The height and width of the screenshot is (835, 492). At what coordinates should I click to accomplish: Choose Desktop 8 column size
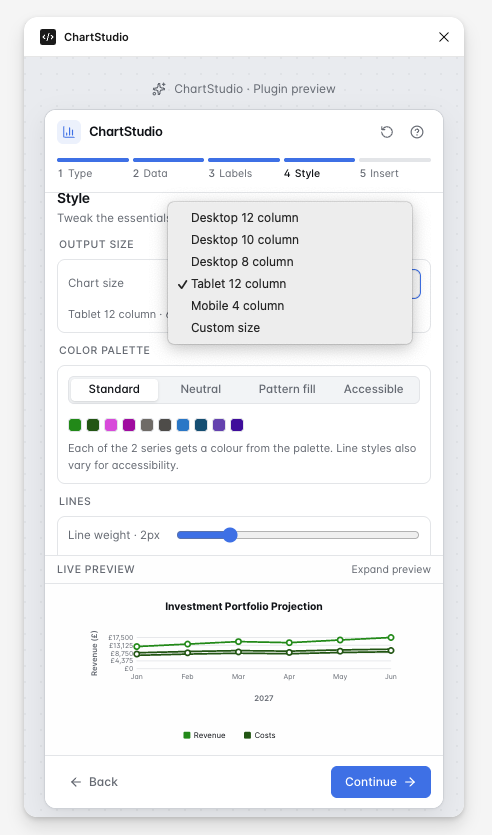point(290,261)
